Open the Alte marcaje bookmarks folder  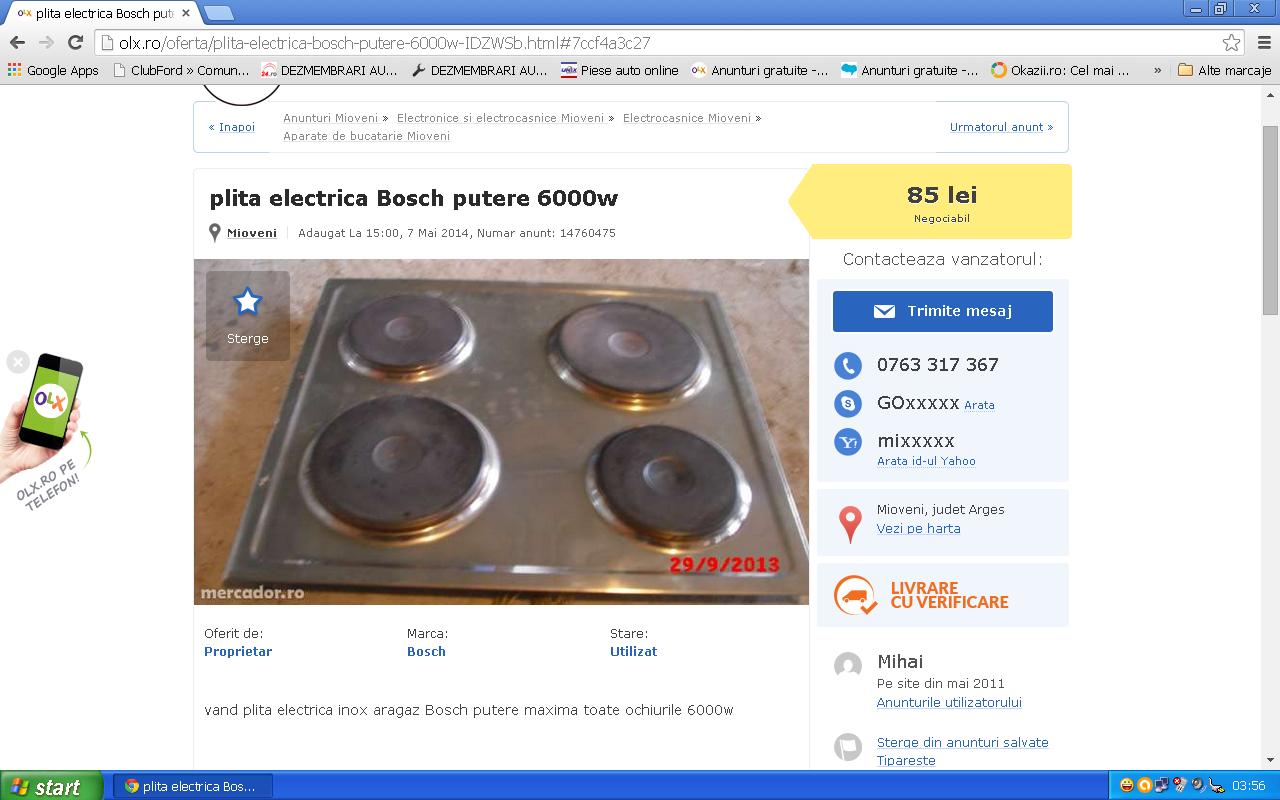(x=1224, y=70)
